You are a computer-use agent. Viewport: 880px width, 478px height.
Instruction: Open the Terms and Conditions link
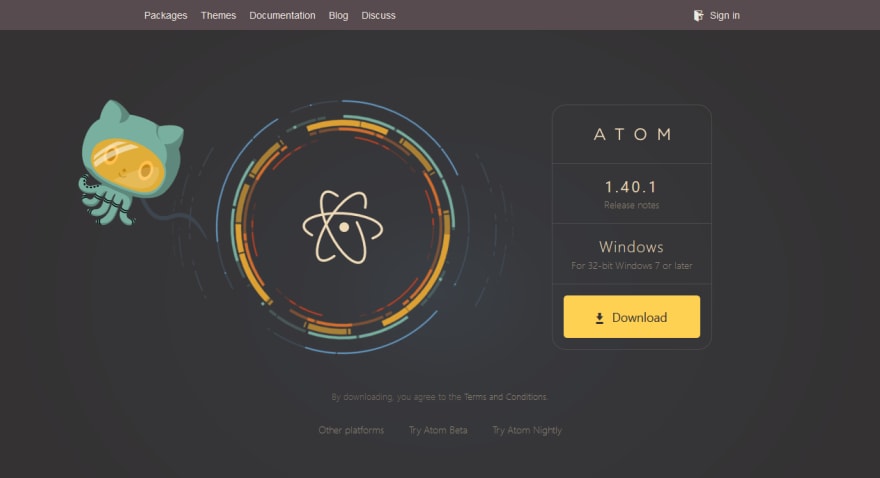click(x=506, y=397)
